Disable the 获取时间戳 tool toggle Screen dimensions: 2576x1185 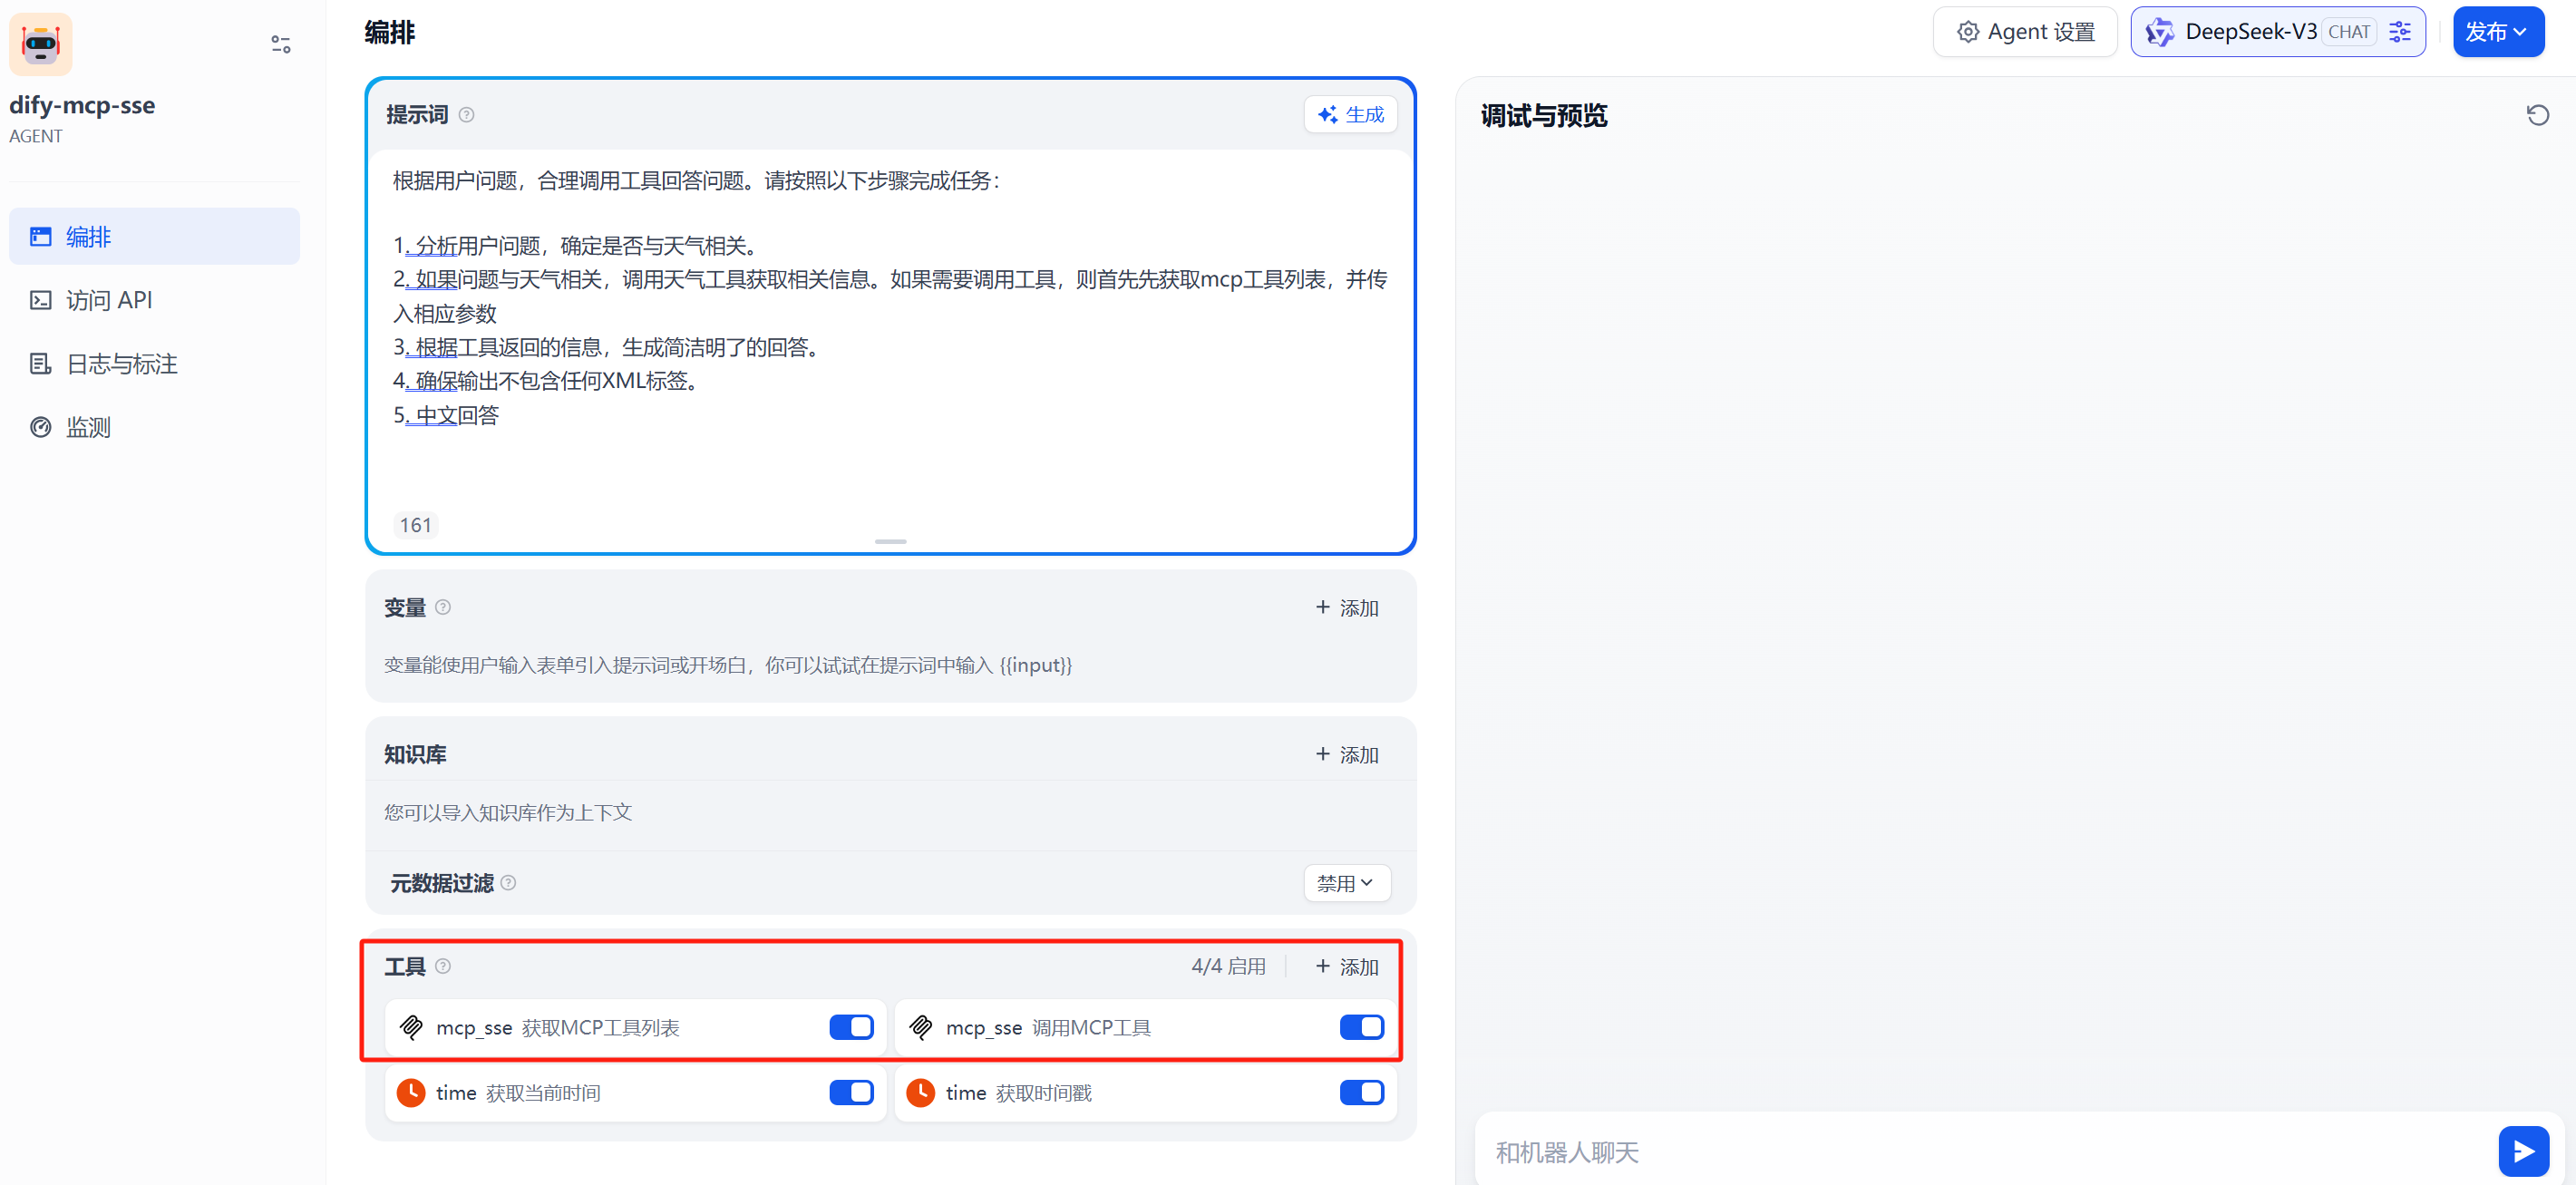pyautogui.click(x=1361, y=1093)
